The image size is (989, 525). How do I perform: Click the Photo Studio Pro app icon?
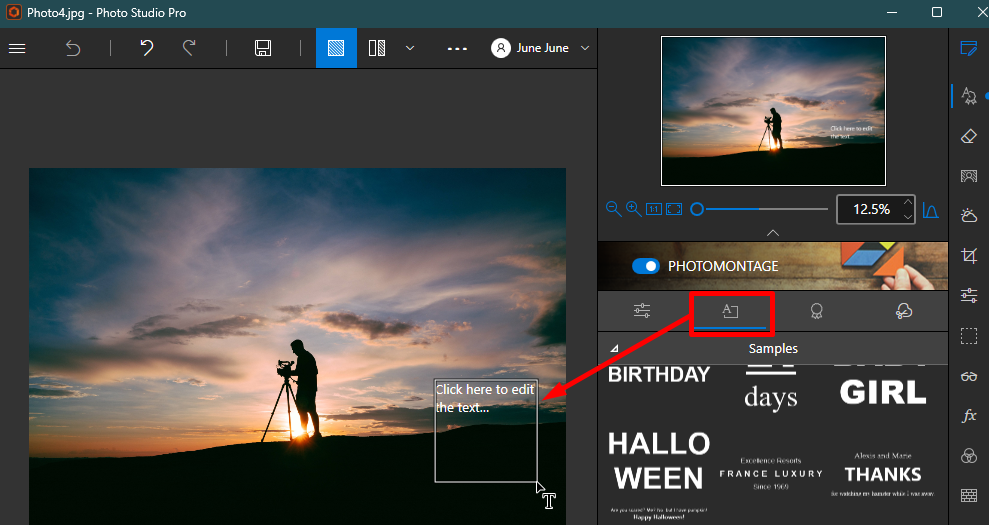13,12
